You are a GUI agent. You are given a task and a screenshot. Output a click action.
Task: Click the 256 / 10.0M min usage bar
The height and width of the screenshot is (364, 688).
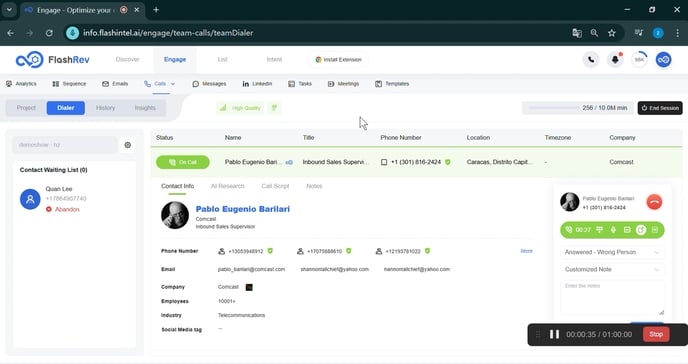click(577, 108)
